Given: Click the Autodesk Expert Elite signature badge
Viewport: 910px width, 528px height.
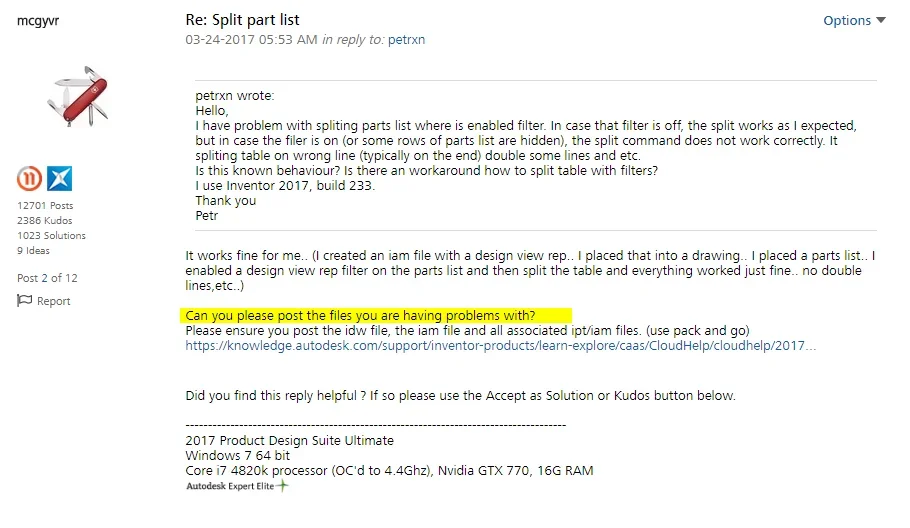Looking at the screenshot, I should pos(237,486).
